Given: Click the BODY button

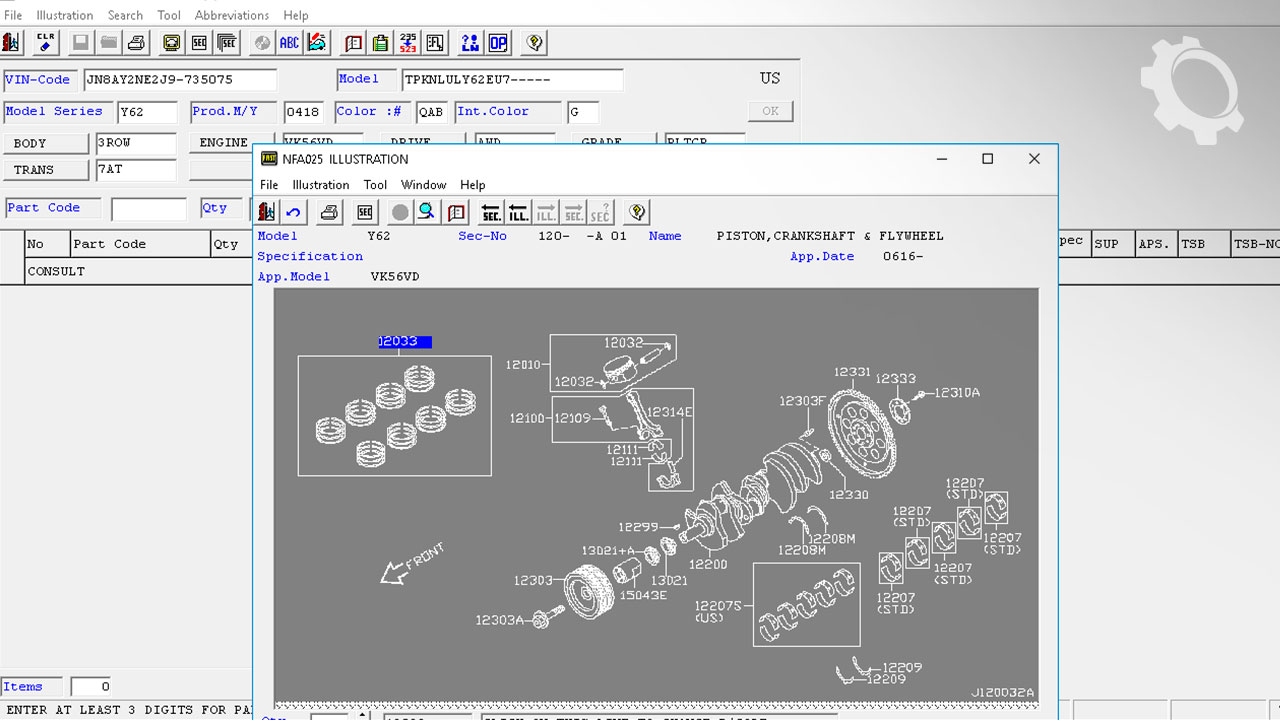Looking at the screenshot, I should pos(46,143).
